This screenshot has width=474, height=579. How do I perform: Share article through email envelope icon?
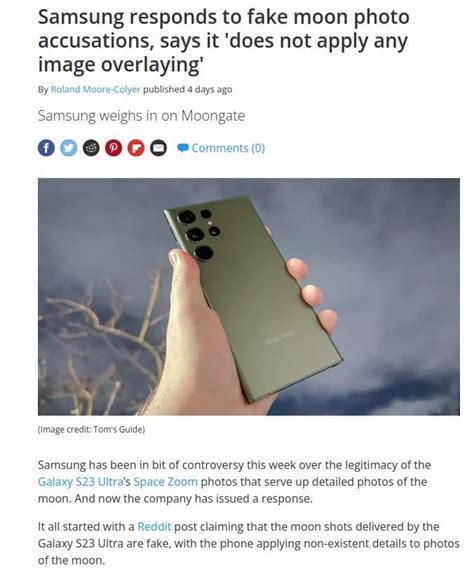[159, 148]
